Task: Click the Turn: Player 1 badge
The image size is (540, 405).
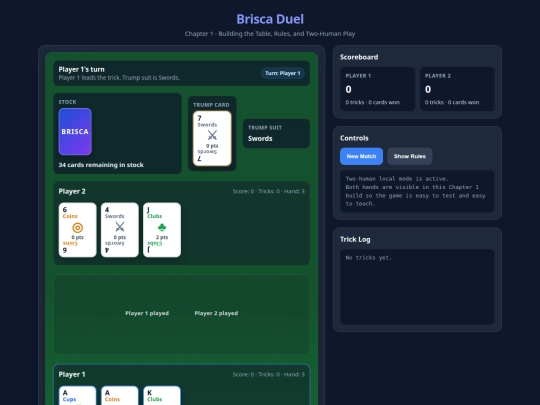Action: [282, 73]
